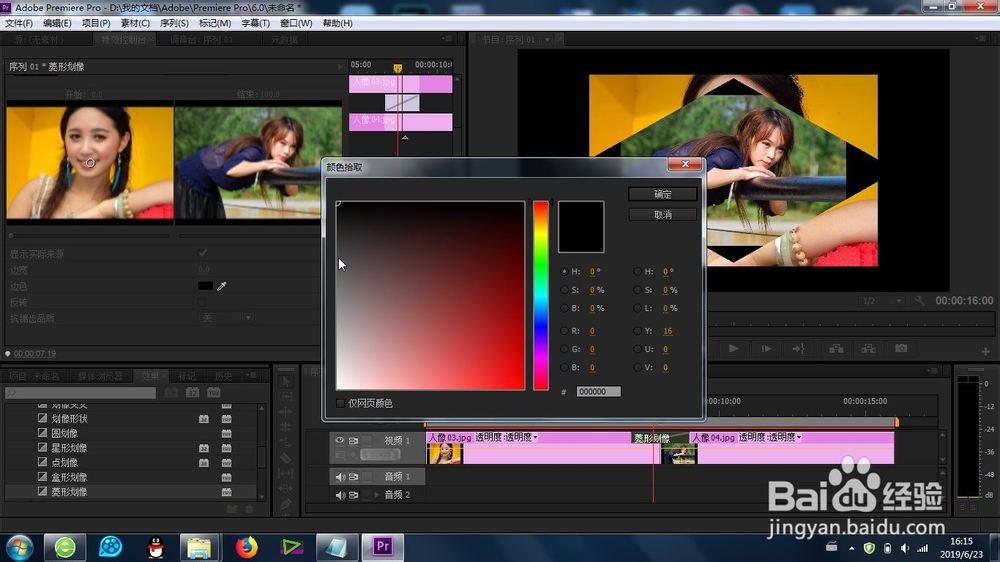1000x562 pixels.
Task: Confirm color with 确定 button
Action: [663, 194]
